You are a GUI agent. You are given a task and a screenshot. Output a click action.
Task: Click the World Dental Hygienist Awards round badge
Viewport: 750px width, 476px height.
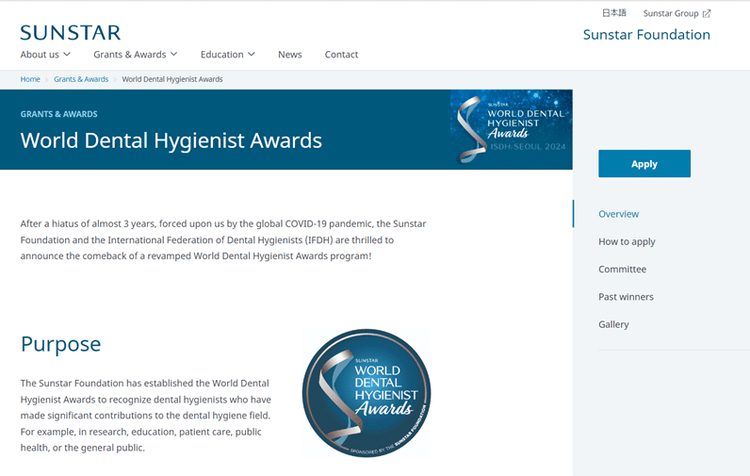(x=366, y=392)
